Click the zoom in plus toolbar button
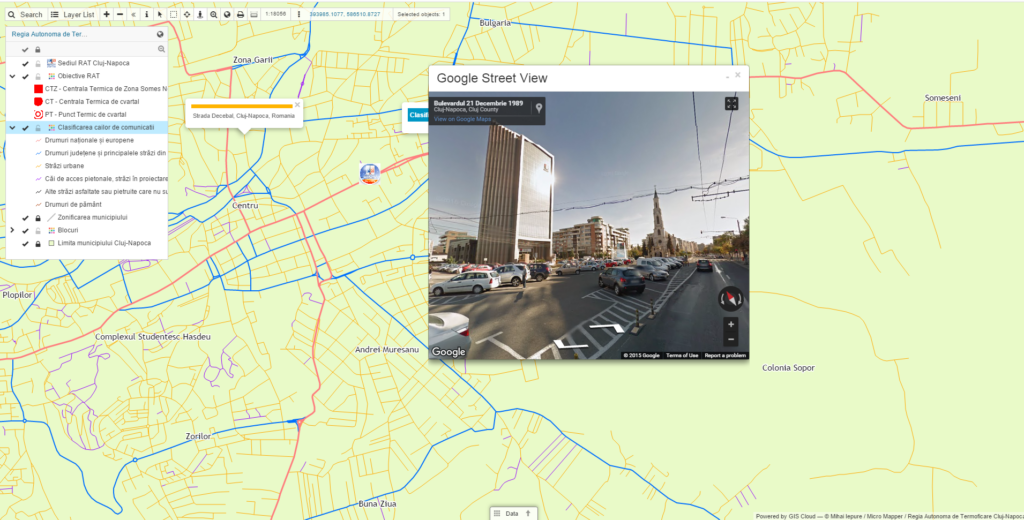 106,14
